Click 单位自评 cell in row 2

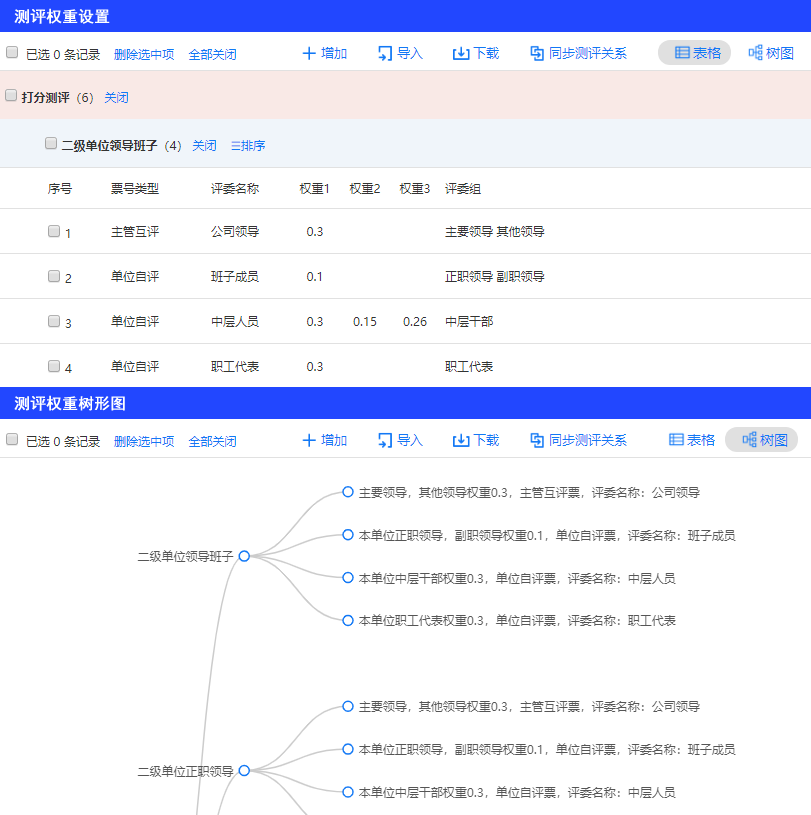pyautogui.click(x=135, y=276)
